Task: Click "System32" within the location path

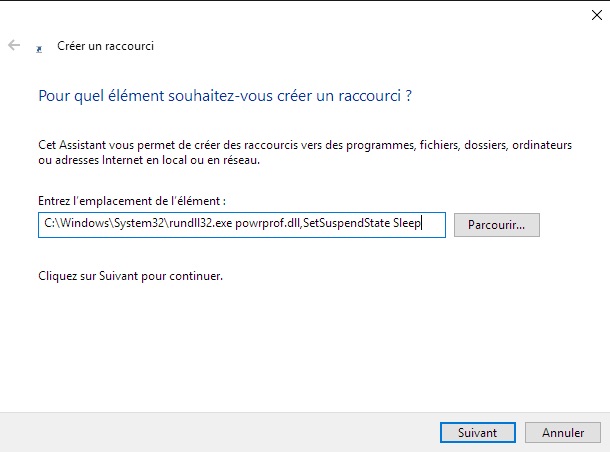Action: tap(120, 225)
